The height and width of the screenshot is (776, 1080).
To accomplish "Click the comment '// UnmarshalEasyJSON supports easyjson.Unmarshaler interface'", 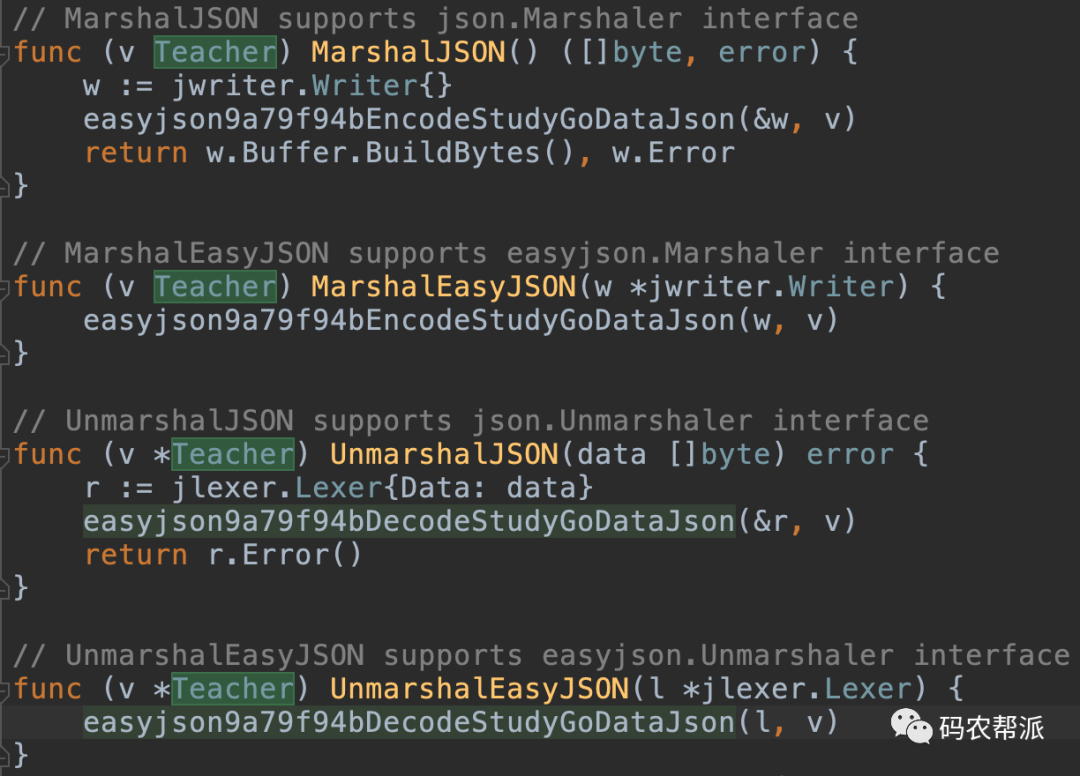I will click(541, 656).
